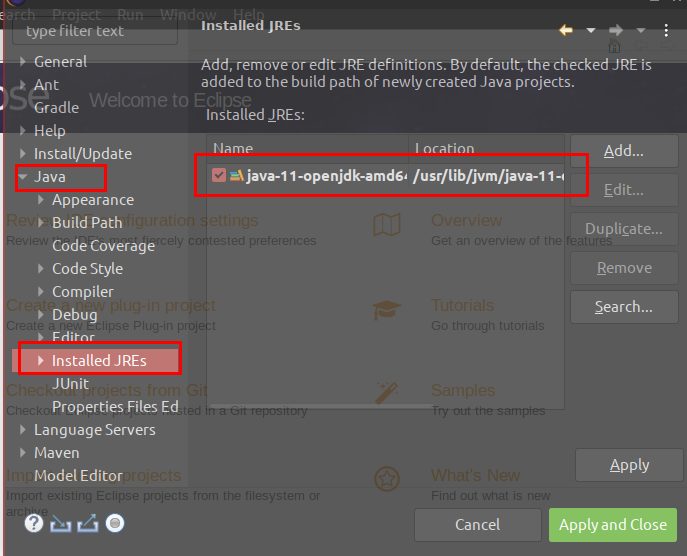
Task: Sort by the Location column header
Action: point(486,148)
